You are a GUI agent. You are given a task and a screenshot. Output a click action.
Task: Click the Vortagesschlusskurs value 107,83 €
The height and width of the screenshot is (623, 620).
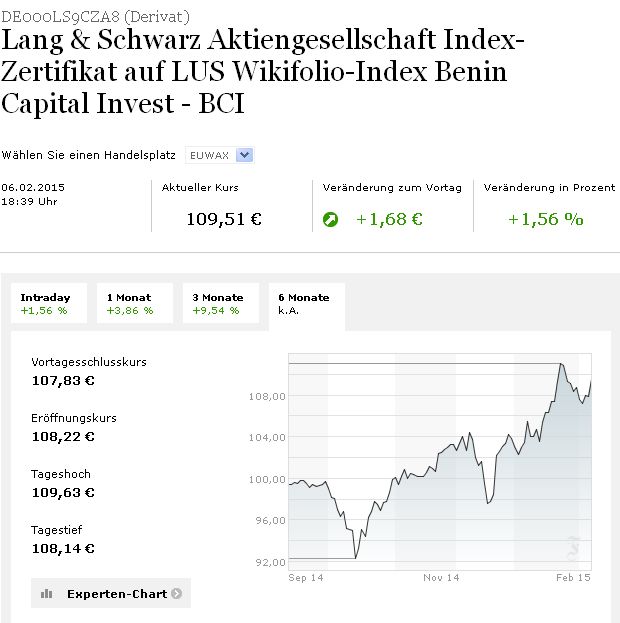[63, 380]
